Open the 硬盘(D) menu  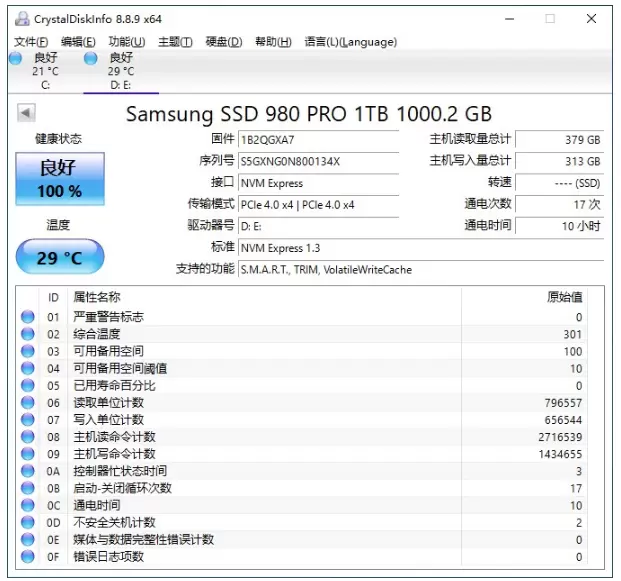tap(223, 42)
